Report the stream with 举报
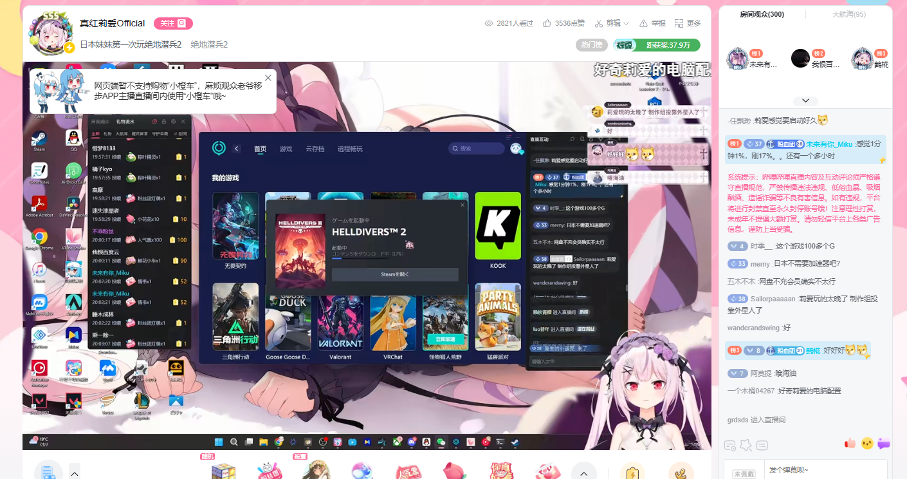 652,23
